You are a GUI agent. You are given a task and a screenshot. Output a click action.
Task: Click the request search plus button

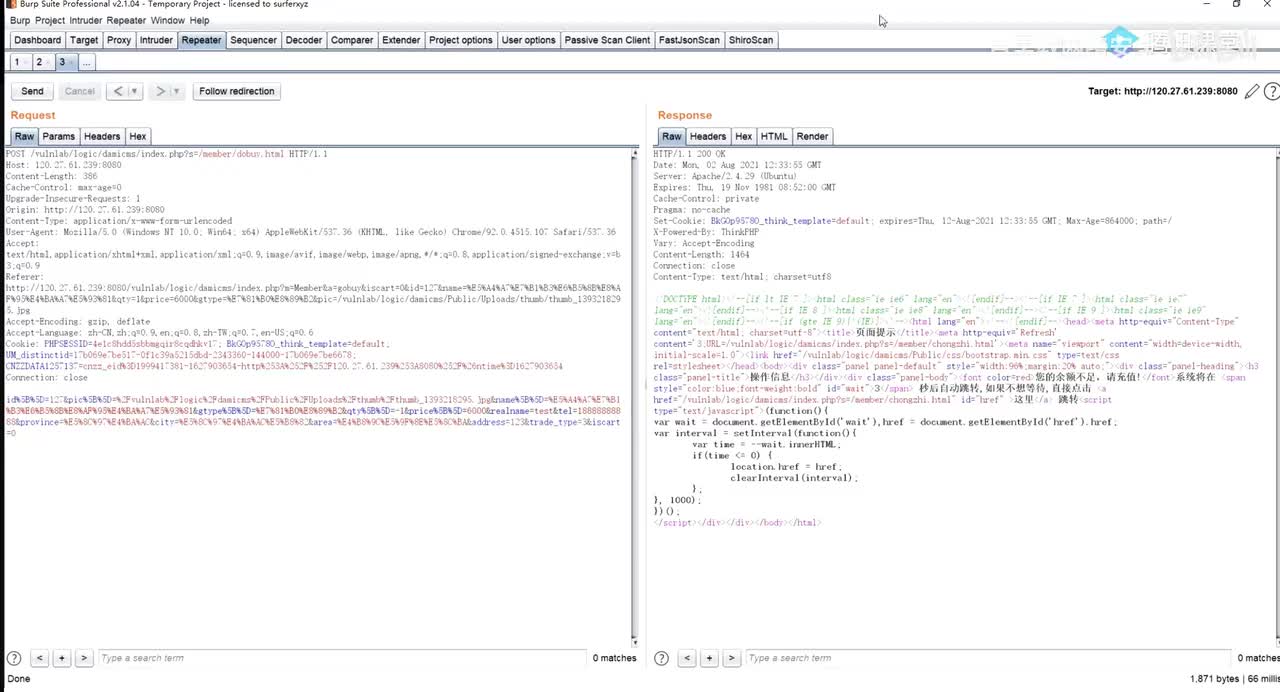[x=62, y=658]
